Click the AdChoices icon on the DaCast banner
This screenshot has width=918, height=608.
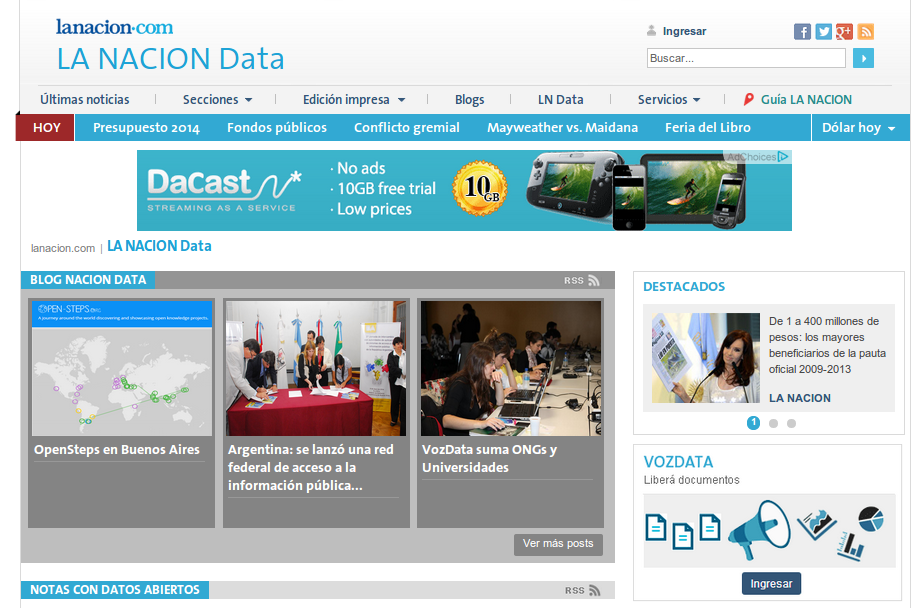pos(783,157)
